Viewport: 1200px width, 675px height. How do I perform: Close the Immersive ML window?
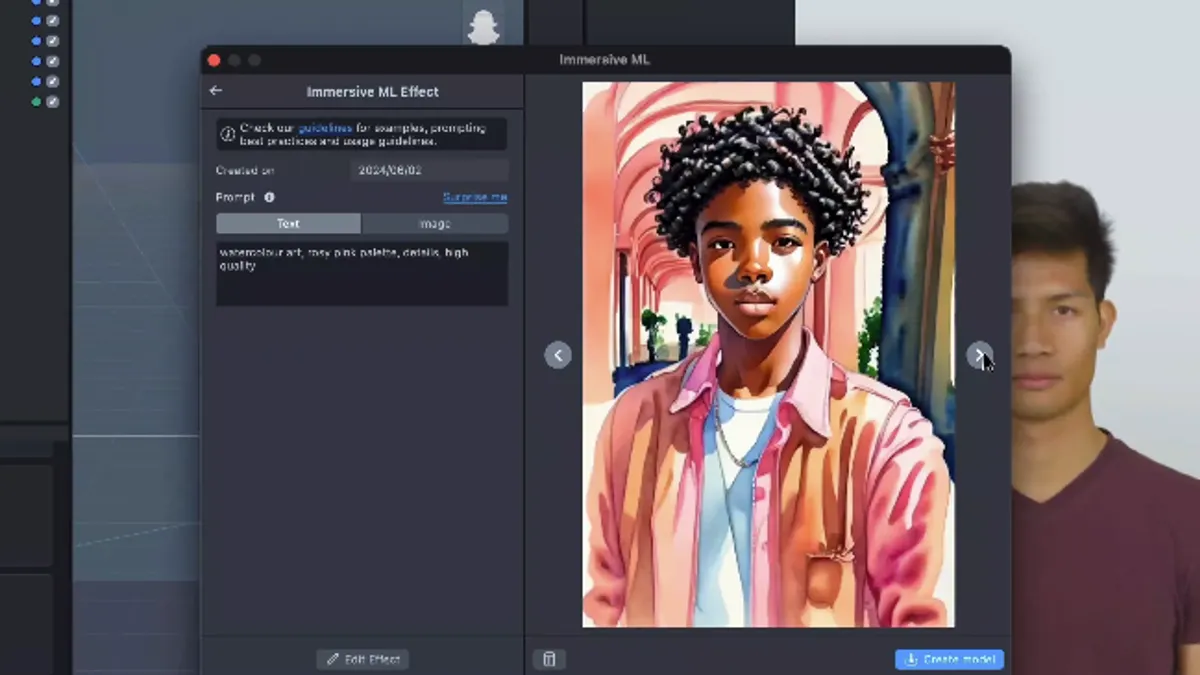[x=214, y=60]
